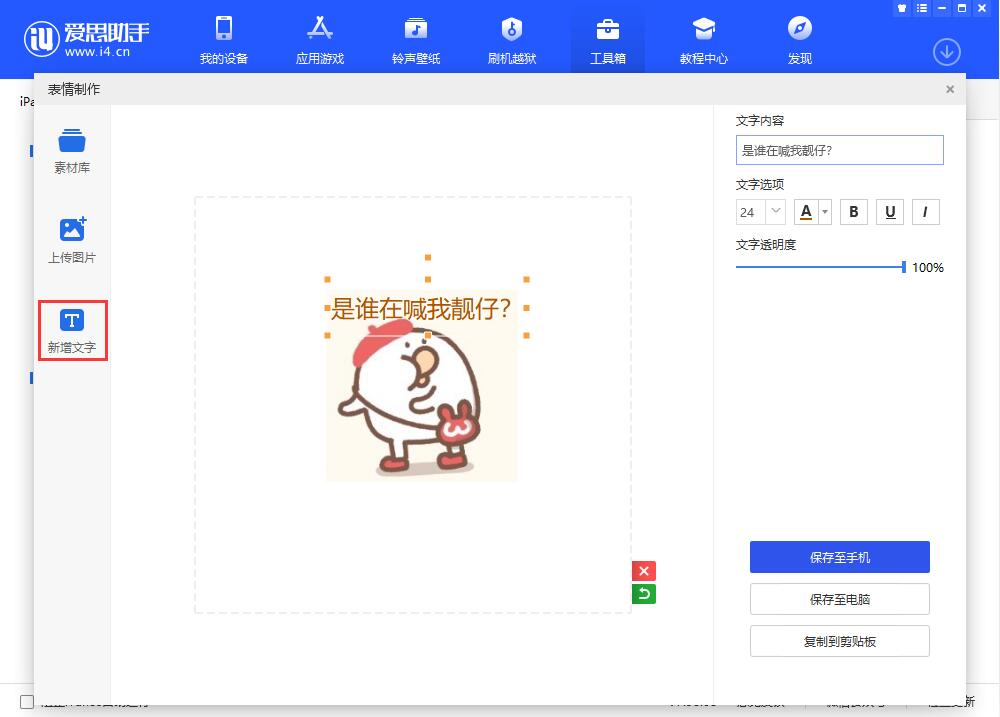Screen dimensions: 1000x717
Task: Toggle italic formatting for the text
Action: [925, 211]
